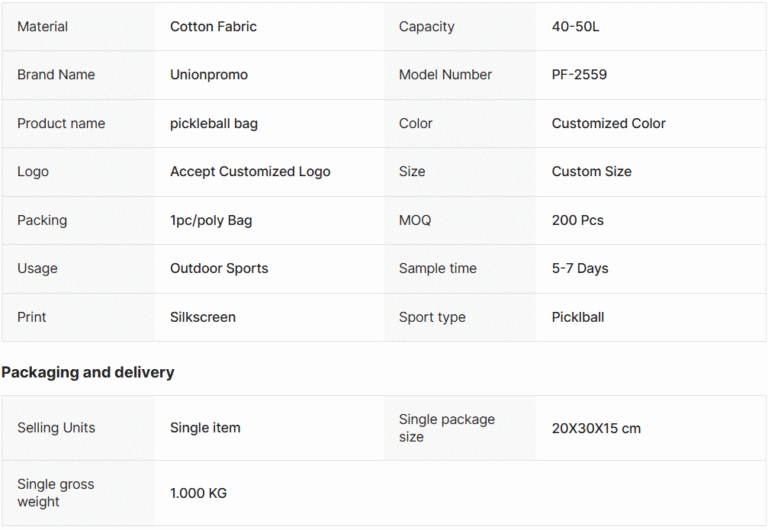Click the pickleball bag product name
768x530 pixels.
[x=214, y=123]
